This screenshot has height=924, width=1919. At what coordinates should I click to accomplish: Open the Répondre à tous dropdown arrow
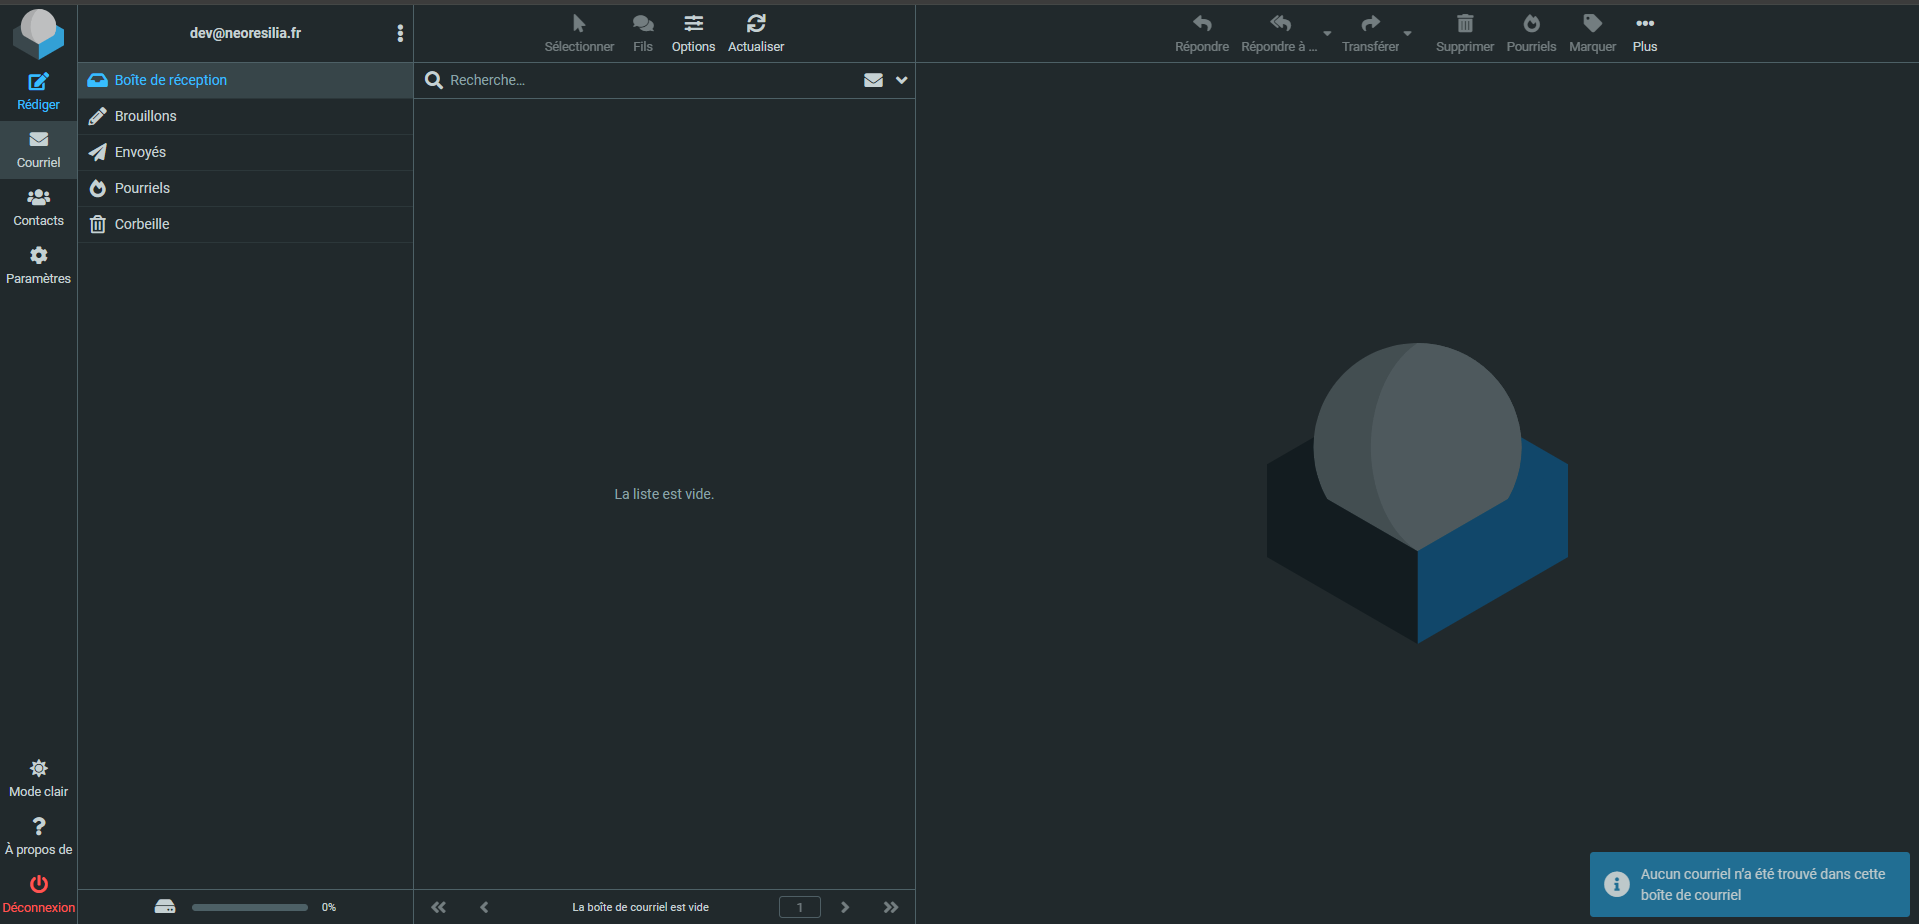click(x=1327, y=34)
